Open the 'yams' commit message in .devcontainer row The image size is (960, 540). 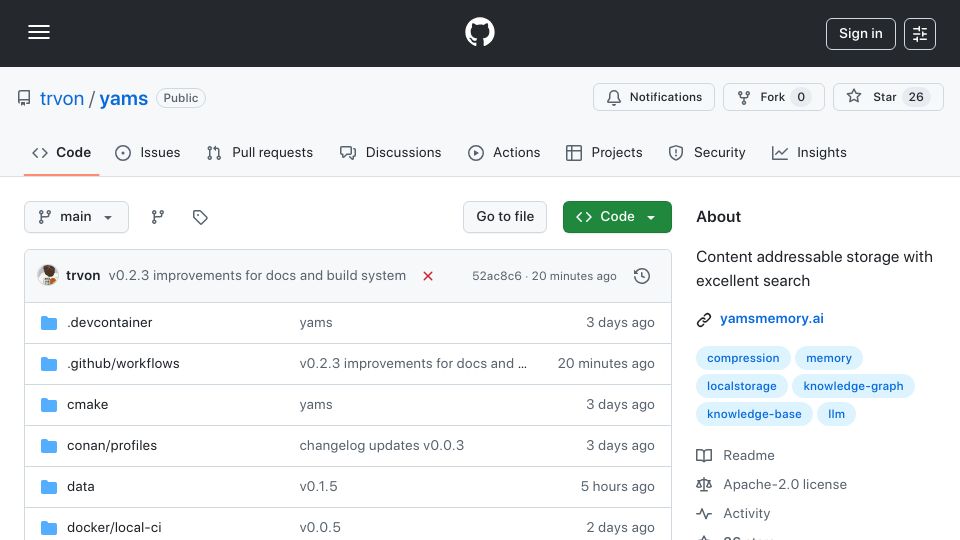pos(316,323)
